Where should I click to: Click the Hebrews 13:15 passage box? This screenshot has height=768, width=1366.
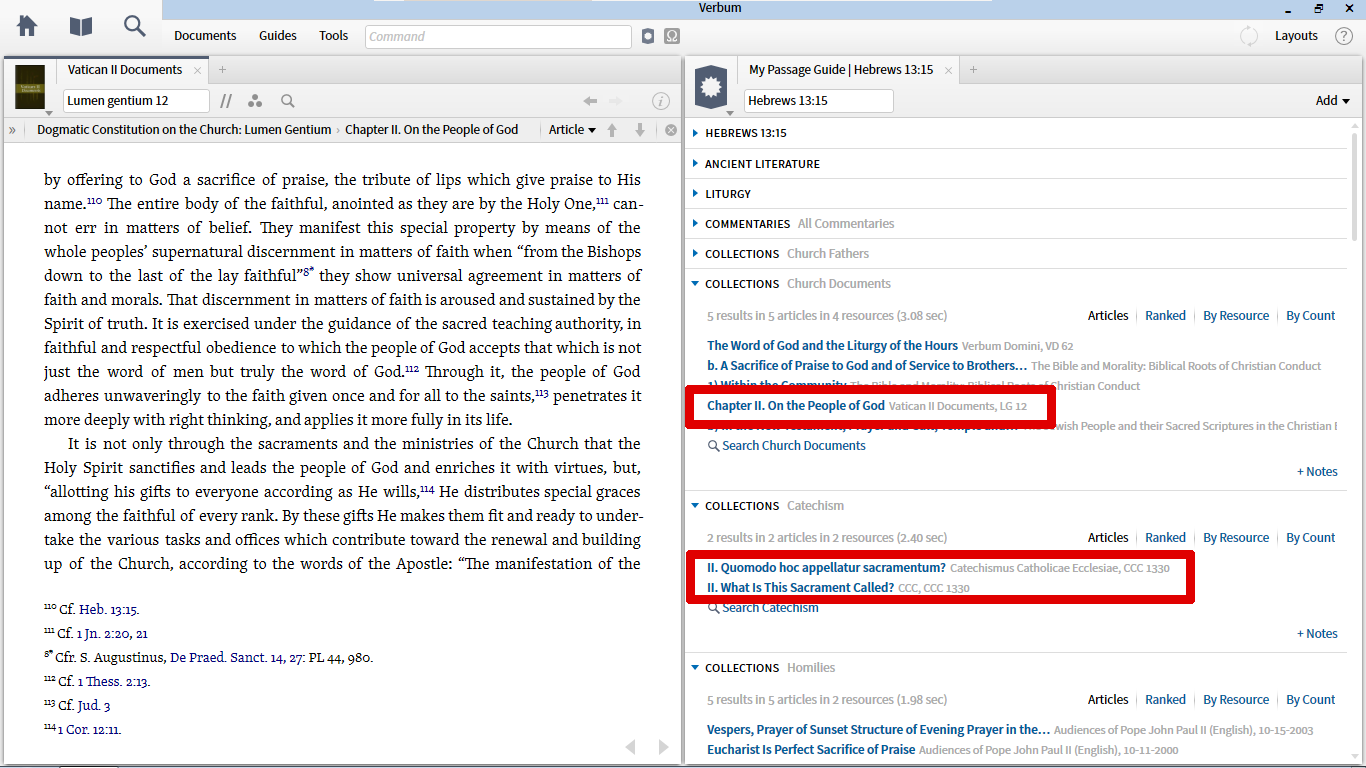(818, 101)
